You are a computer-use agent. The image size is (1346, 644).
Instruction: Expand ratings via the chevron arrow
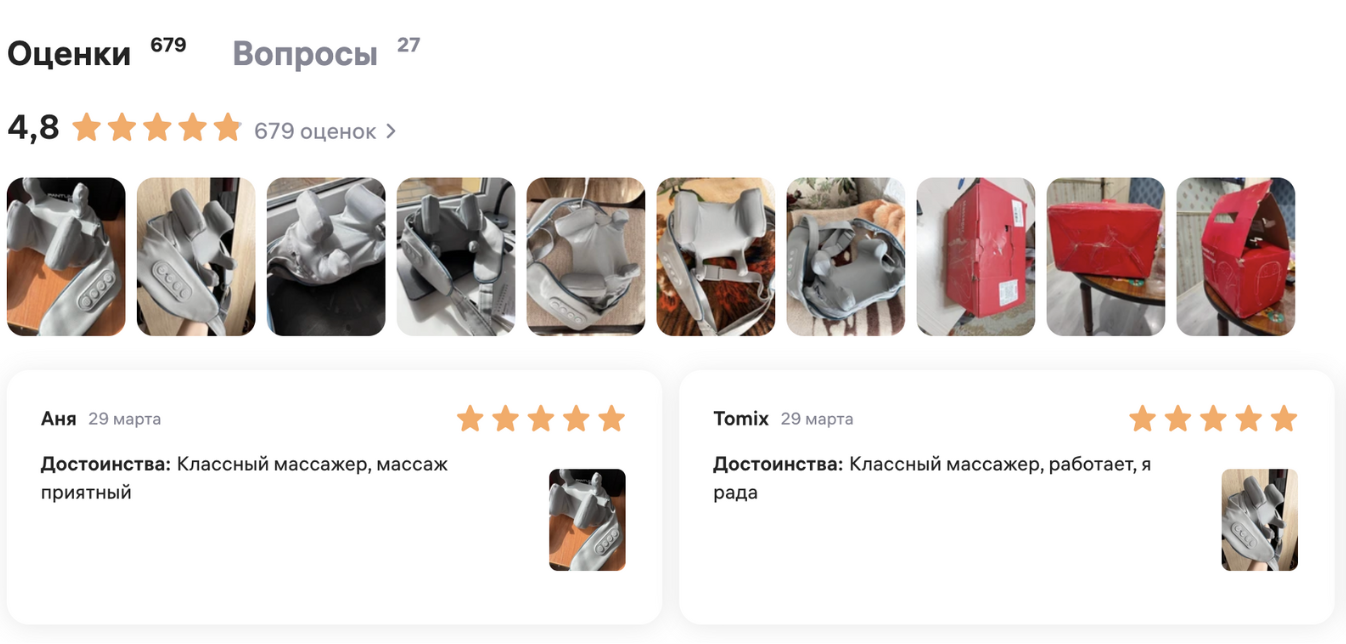(x=391, y=131)
